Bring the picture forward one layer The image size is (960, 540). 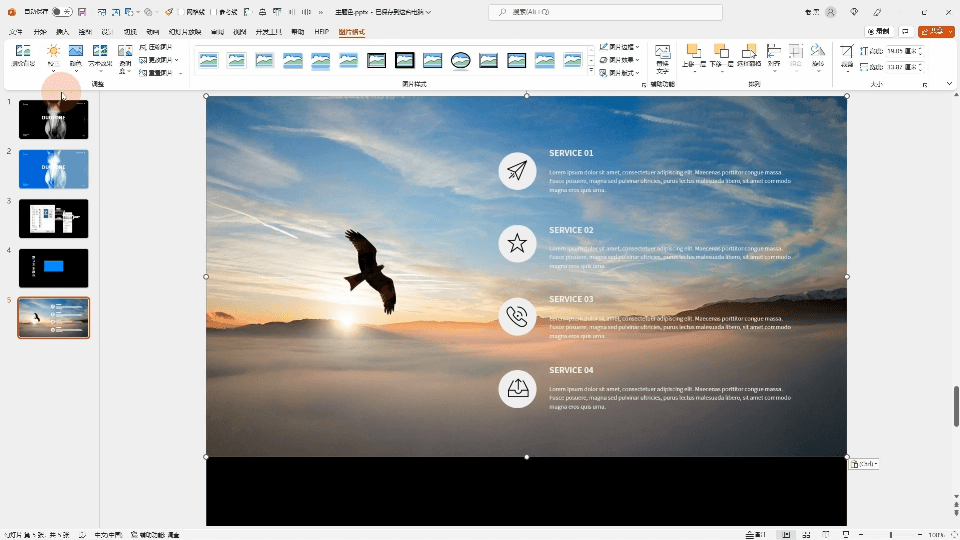click(694, 57)
